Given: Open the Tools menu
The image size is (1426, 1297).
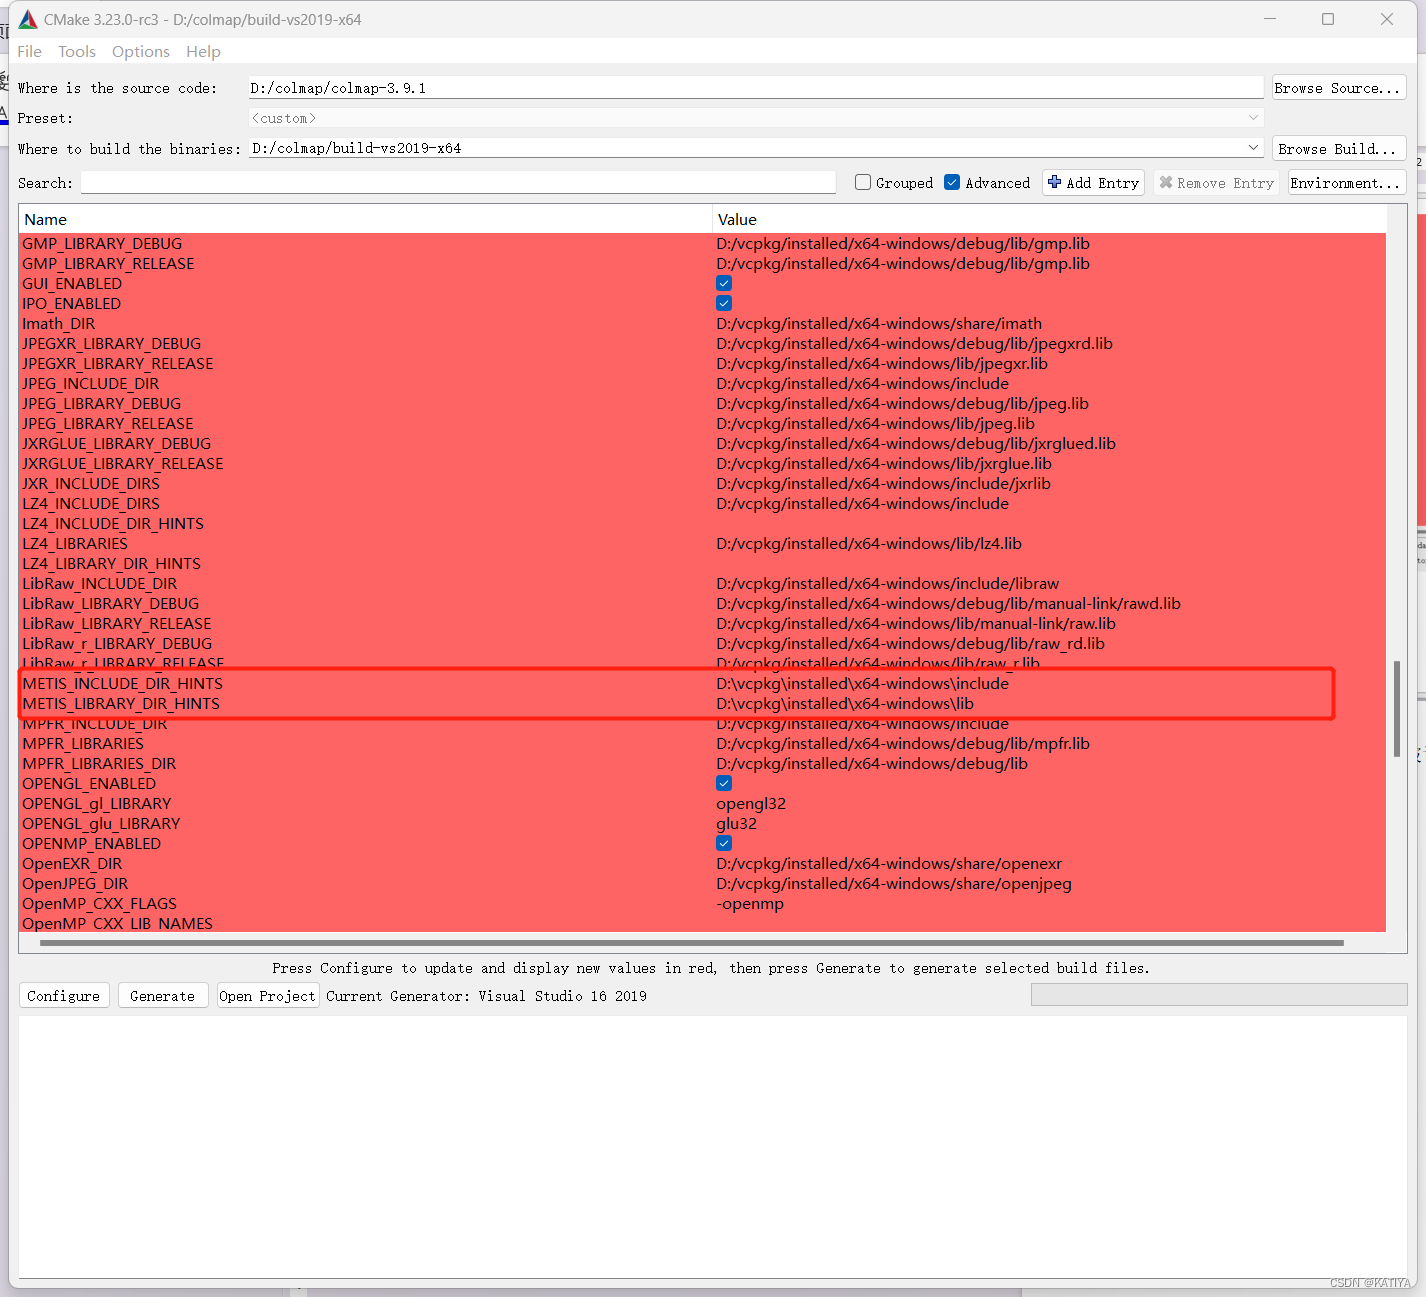Looking at the screenshot, I should click(77, 51).
